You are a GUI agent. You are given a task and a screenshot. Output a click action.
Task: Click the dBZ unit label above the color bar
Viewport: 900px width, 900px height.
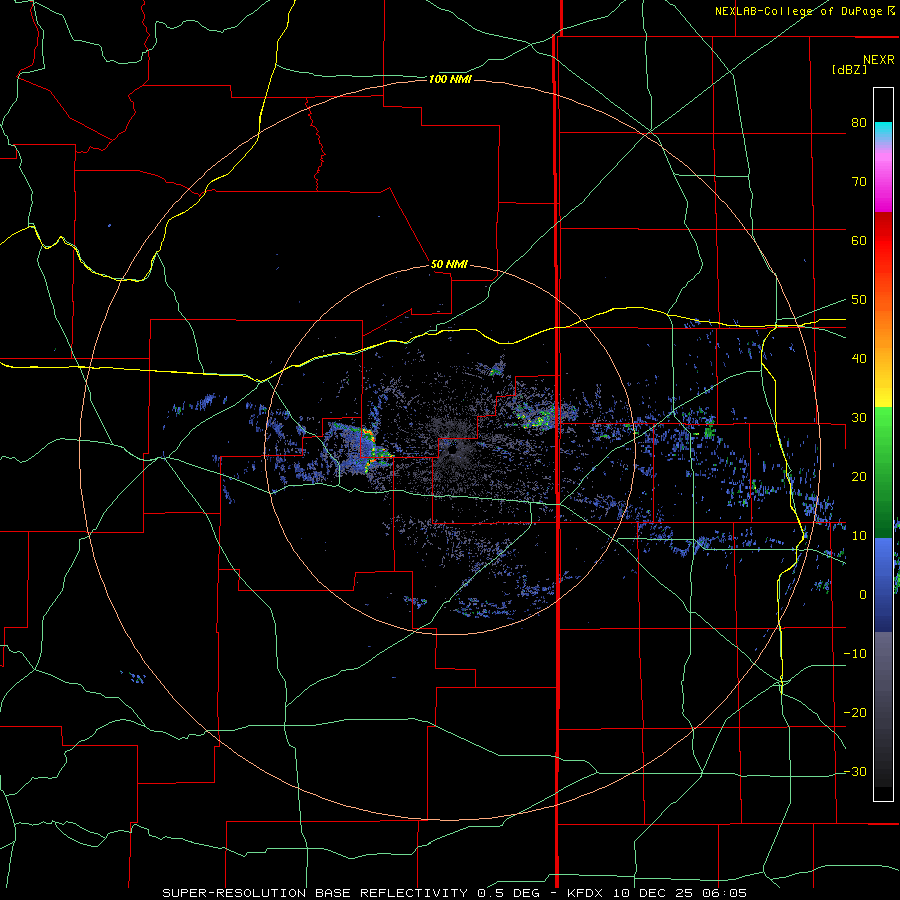click(849, 69)
